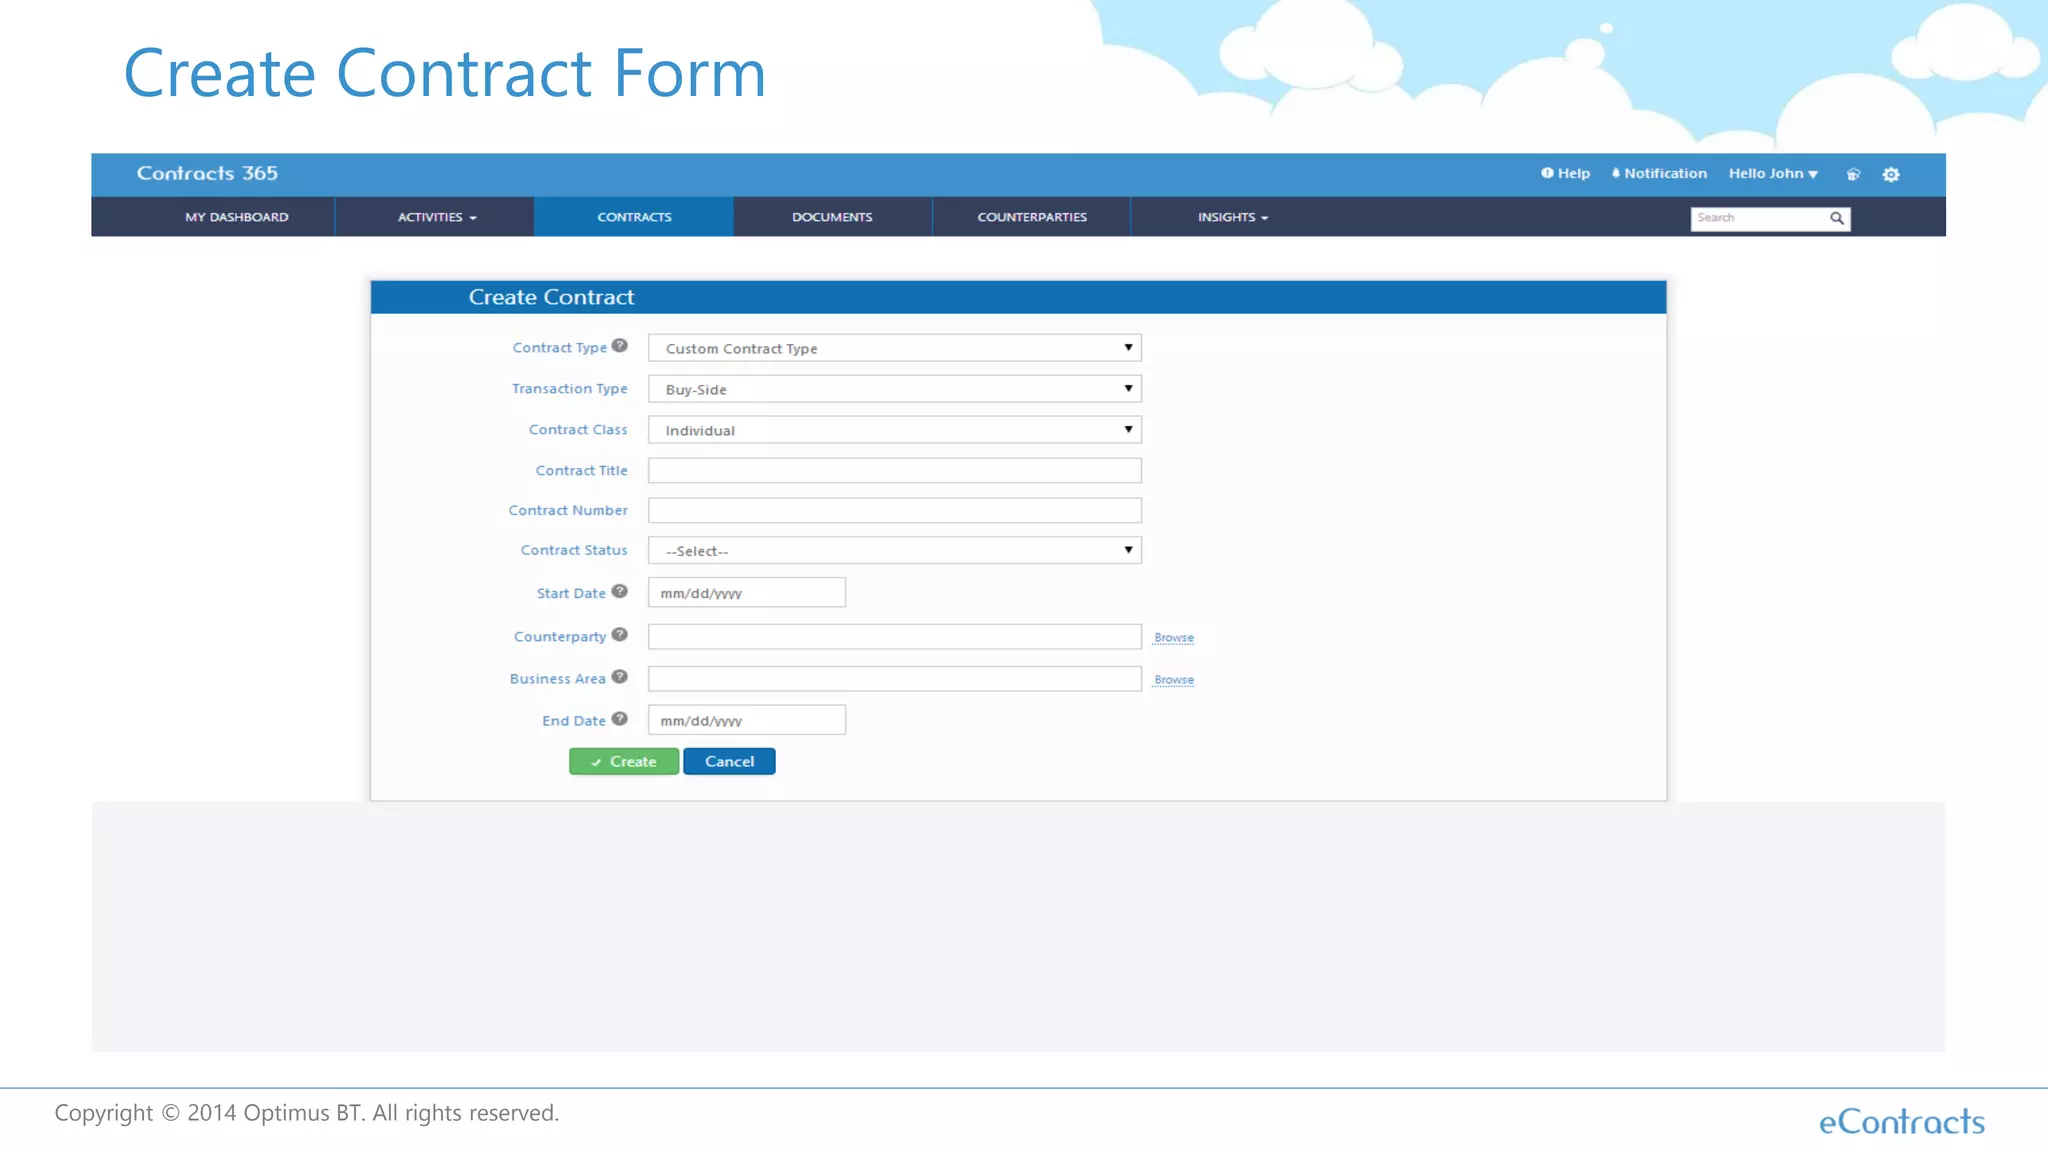Open the settings gear icon in header
This screenshot has height=1152, width=2048.
click(1891, 174)
